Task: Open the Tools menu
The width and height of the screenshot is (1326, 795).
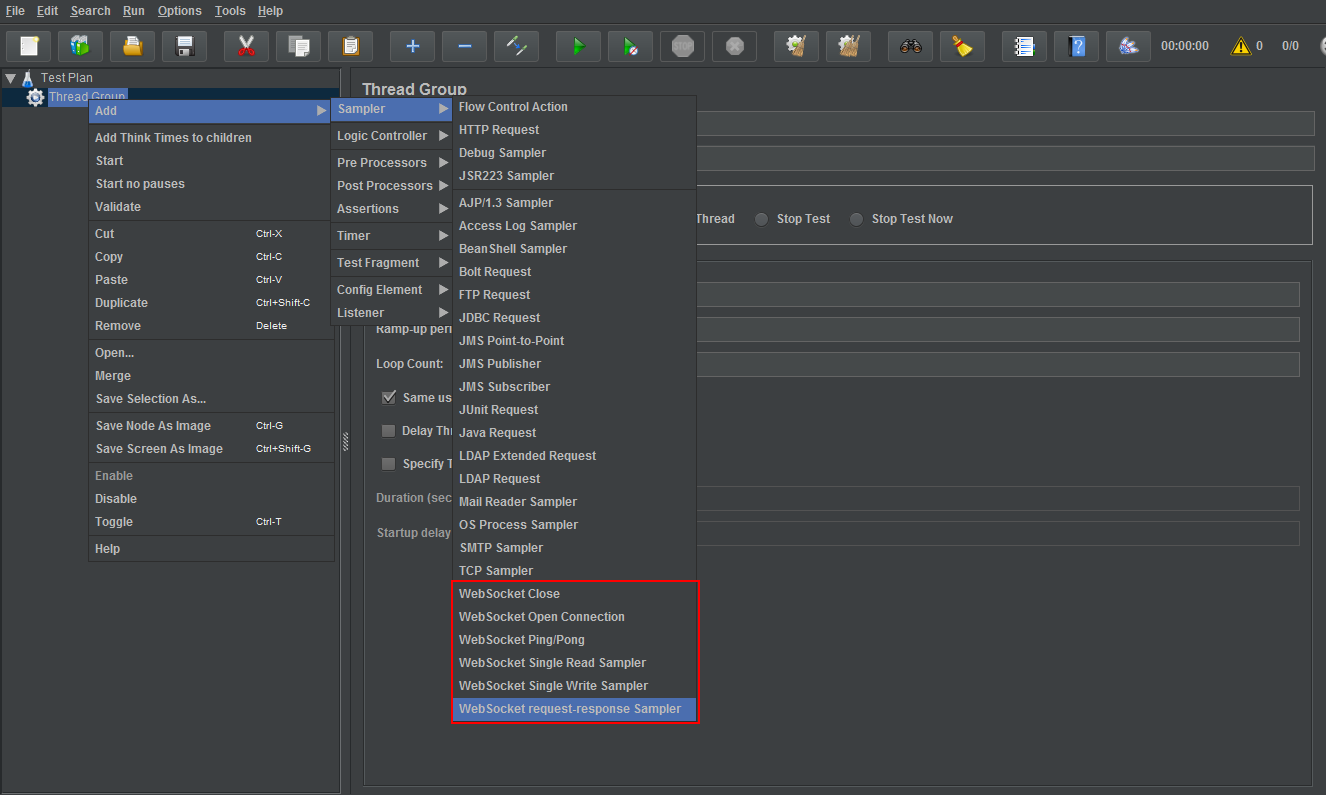Action: click(230, 11)
